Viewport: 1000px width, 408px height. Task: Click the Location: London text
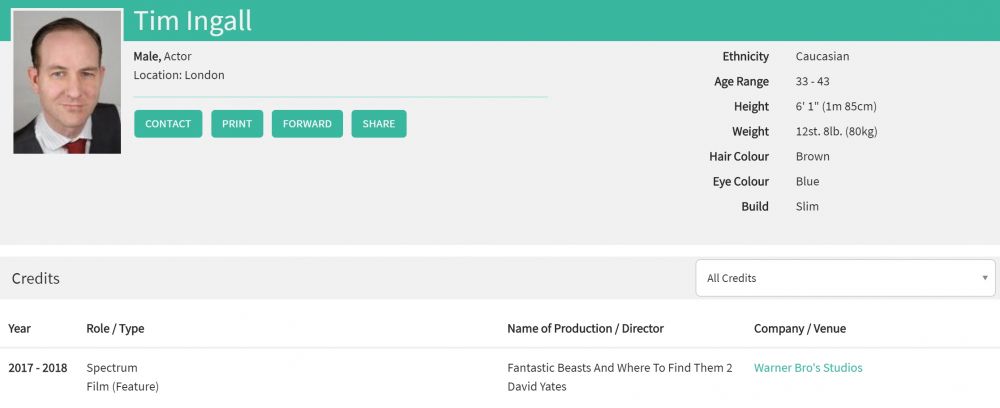click(x=179, y=75)
